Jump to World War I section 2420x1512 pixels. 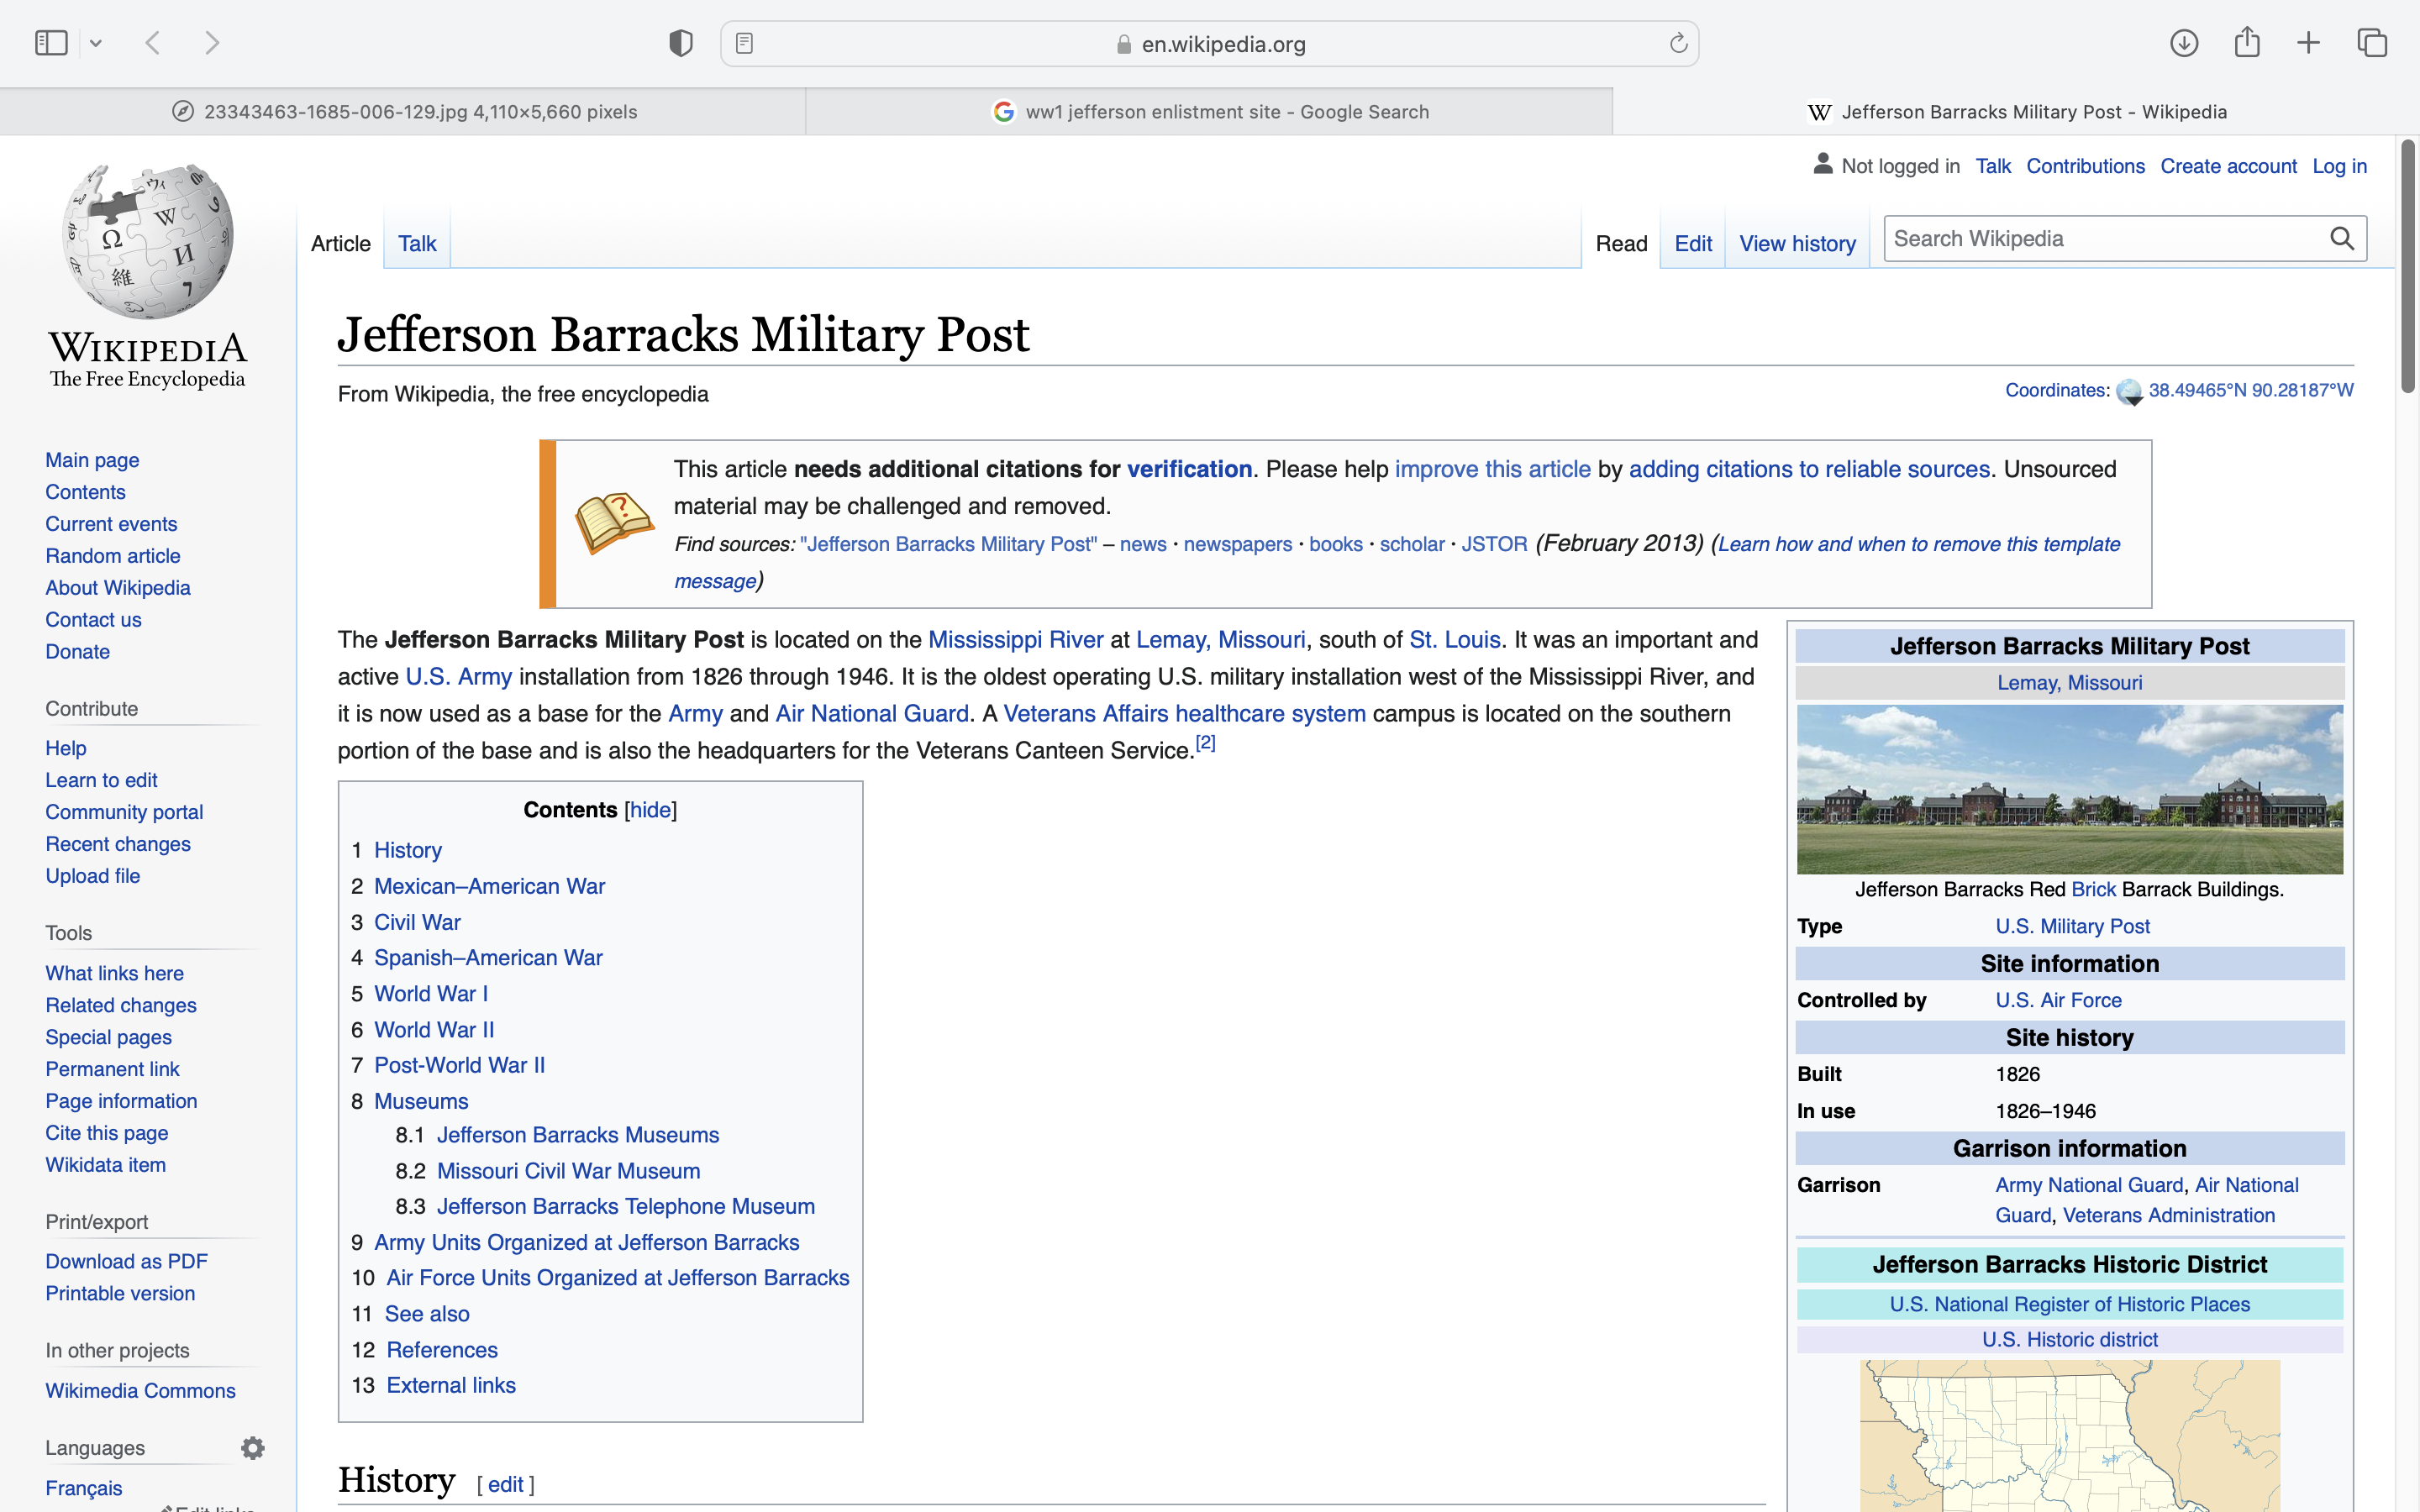click(x=431, y=994)
